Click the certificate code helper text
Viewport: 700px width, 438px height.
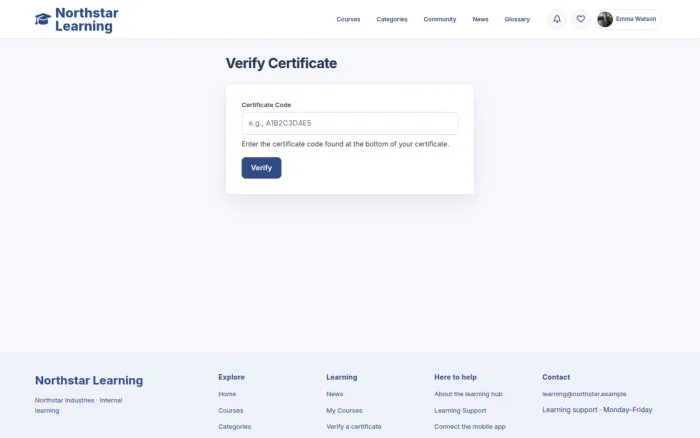coord(345,144)
